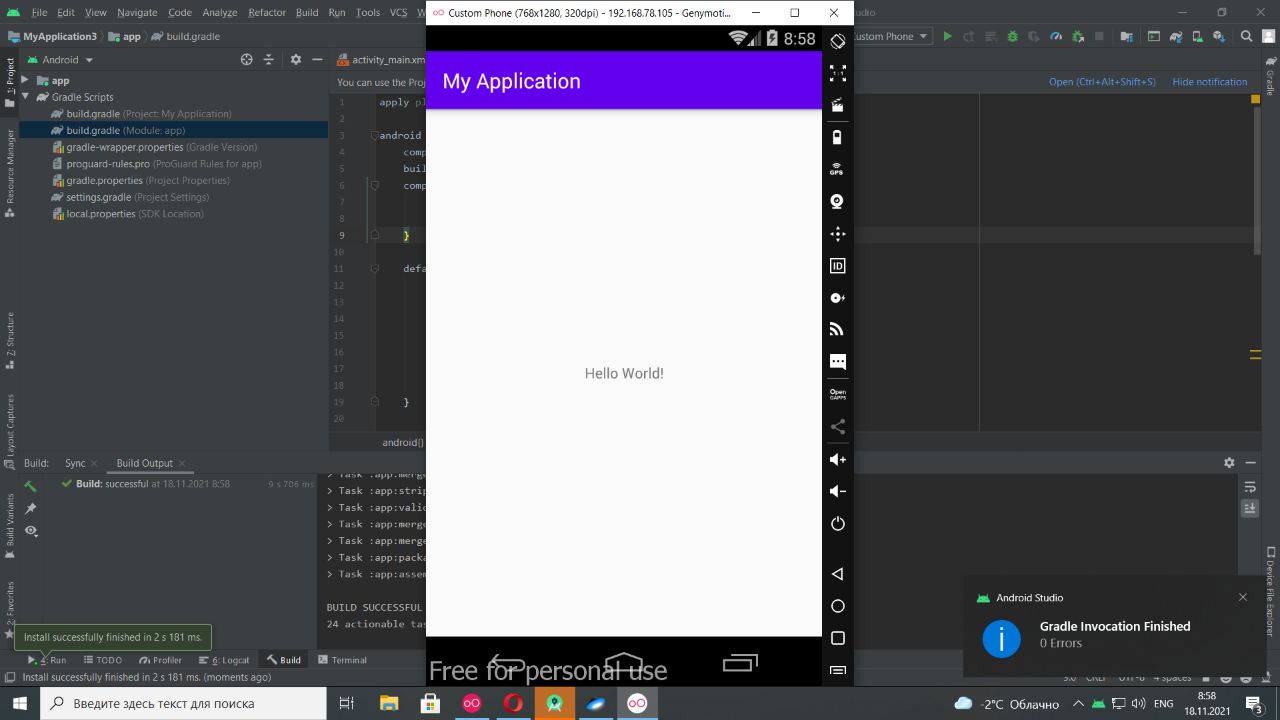Viewport: 1280px width, 720px height.
Task: Click Windows taskbar search field
Action: pos(183,703)
